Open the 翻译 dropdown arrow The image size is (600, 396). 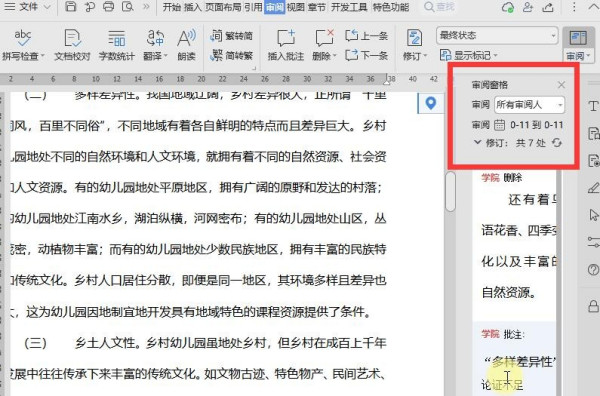[x=166, y=56]
